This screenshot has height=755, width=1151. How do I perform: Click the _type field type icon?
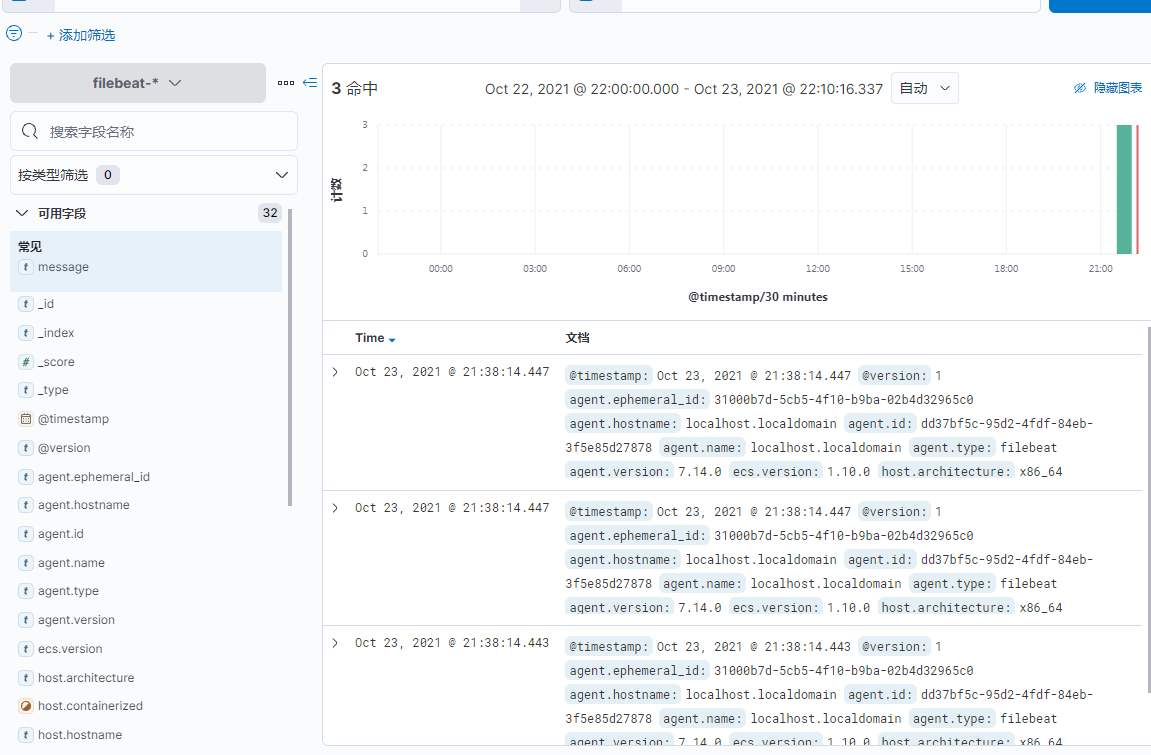26,390
